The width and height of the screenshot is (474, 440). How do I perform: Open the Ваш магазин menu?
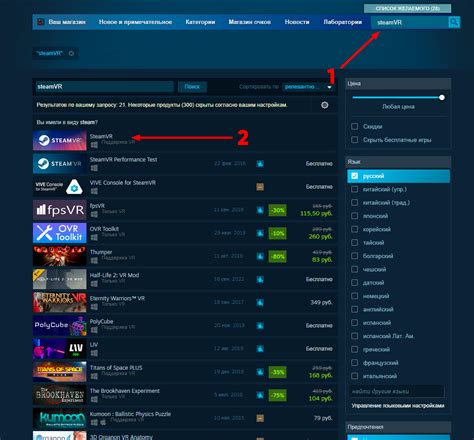pyautogui.click(x=67, y=22)
